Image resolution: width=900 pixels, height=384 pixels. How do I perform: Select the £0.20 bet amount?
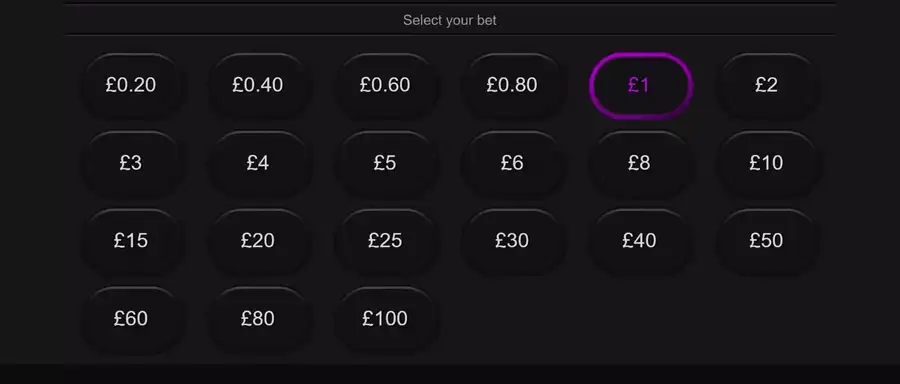pyautogui.click(x=131, y=86)
